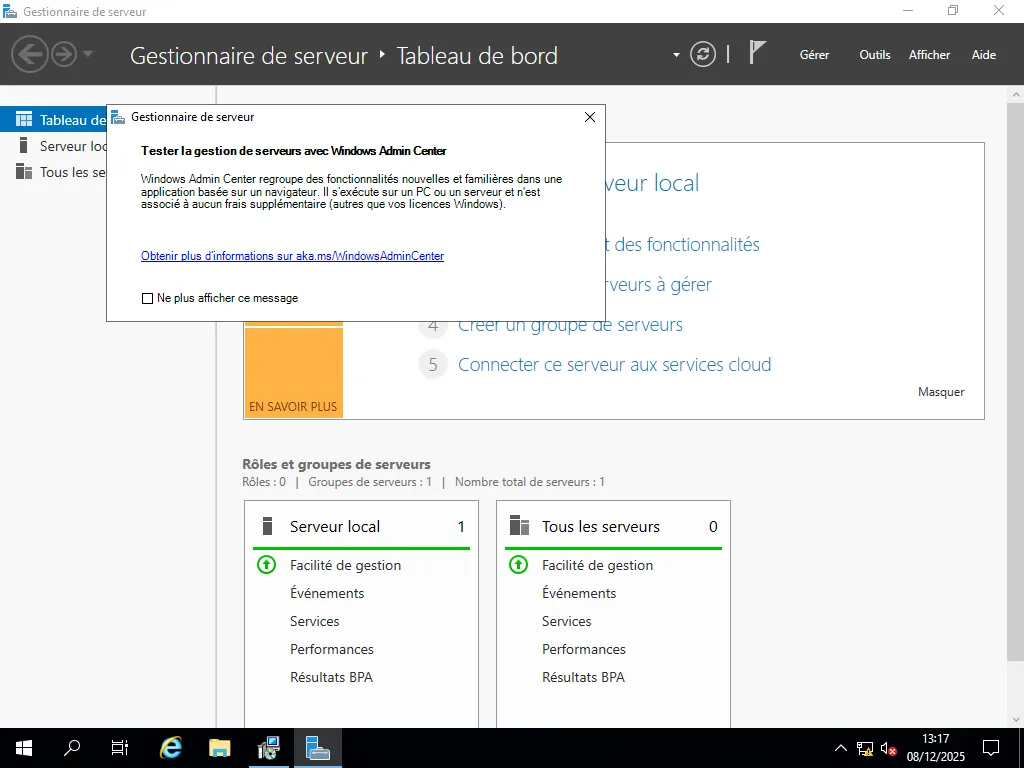Expand dropdown arrow left of refresh icon
Screen dimensions: 1024x768
click(x=676, y=55)
